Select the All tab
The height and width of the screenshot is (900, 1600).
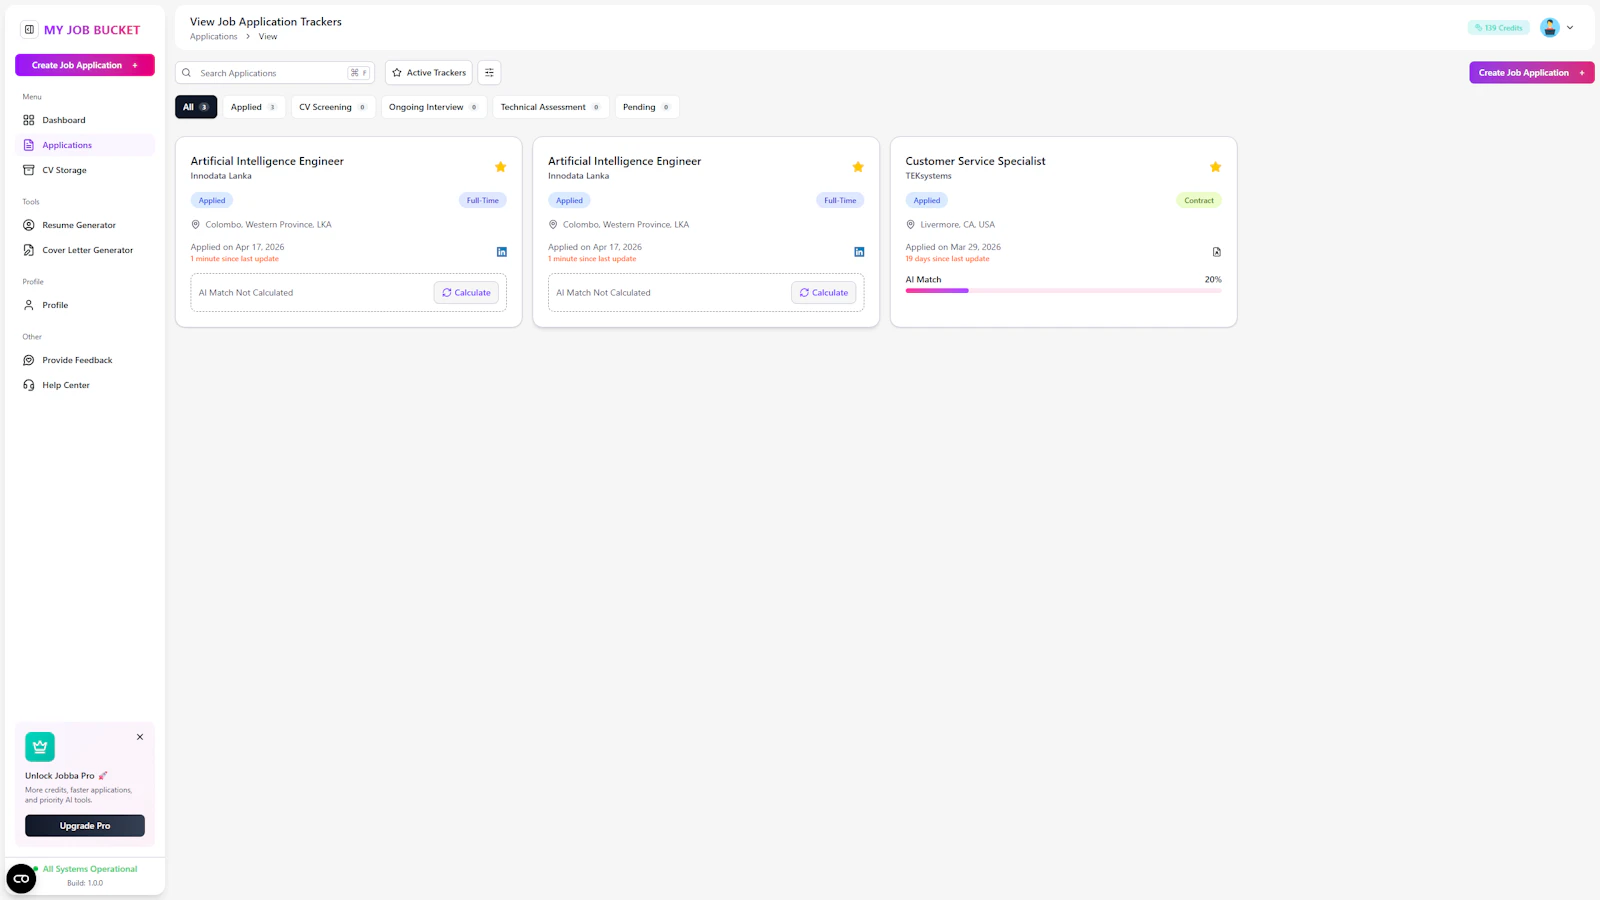pyautogui.click(x=196, y=107)
